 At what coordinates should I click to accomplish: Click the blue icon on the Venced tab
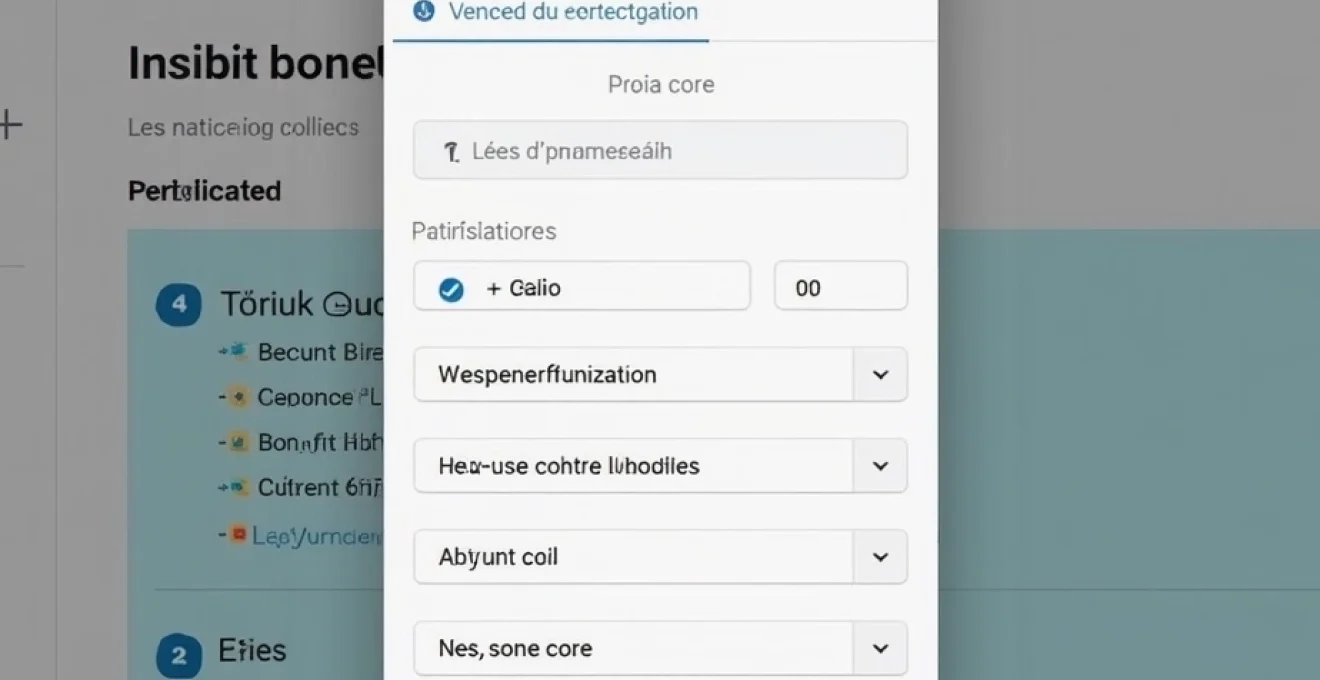pyautogui.click(x=424, y=12)
